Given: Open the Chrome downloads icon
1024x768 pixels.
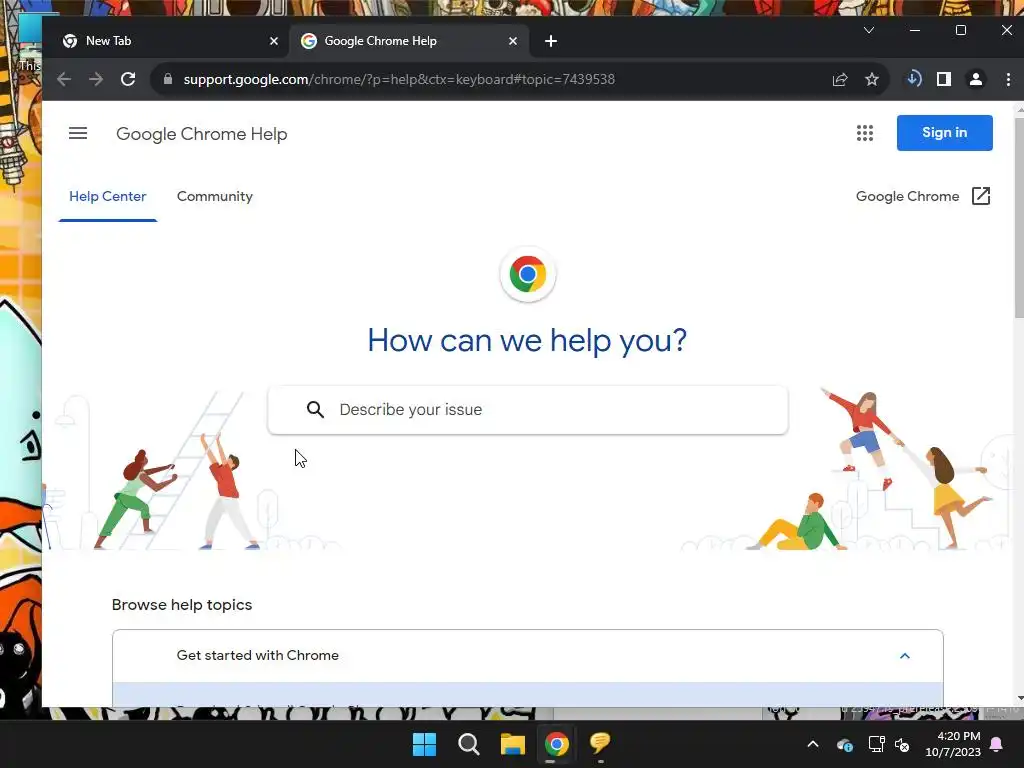Looking at the screenshot, I should point(914,79).
